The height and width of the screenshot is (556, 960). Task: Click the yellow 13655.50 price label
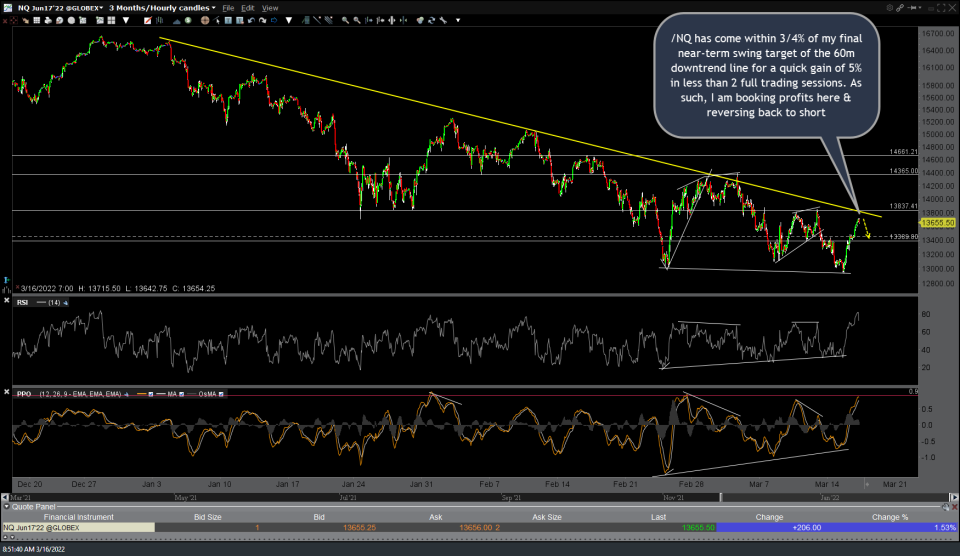pyautogui.click(x=937, y=223)
